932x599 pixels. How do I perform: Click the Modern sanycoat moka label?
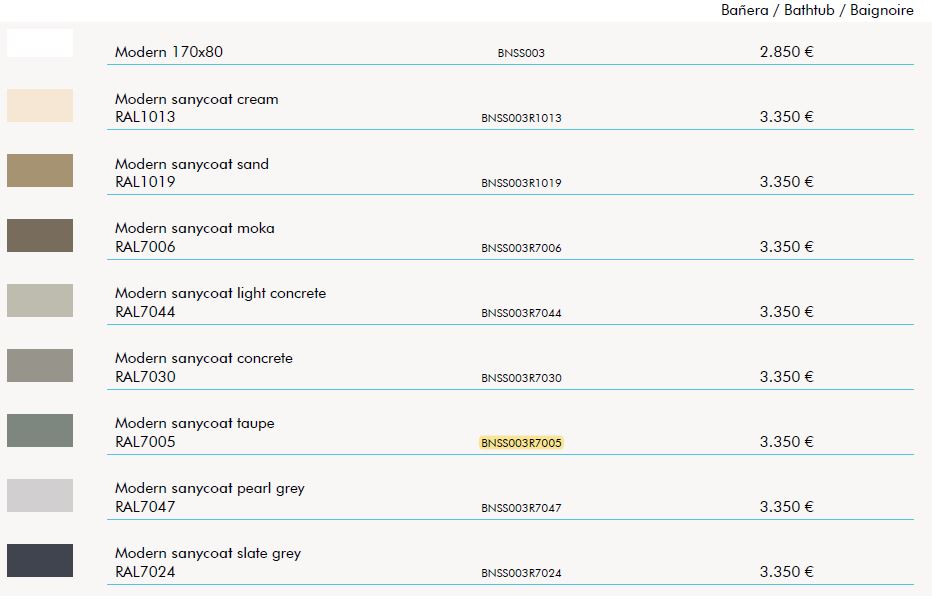195,228
